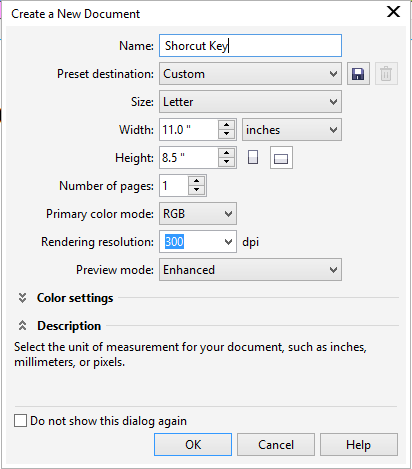Open the Preset destination dropdown

tap(250, 74)
